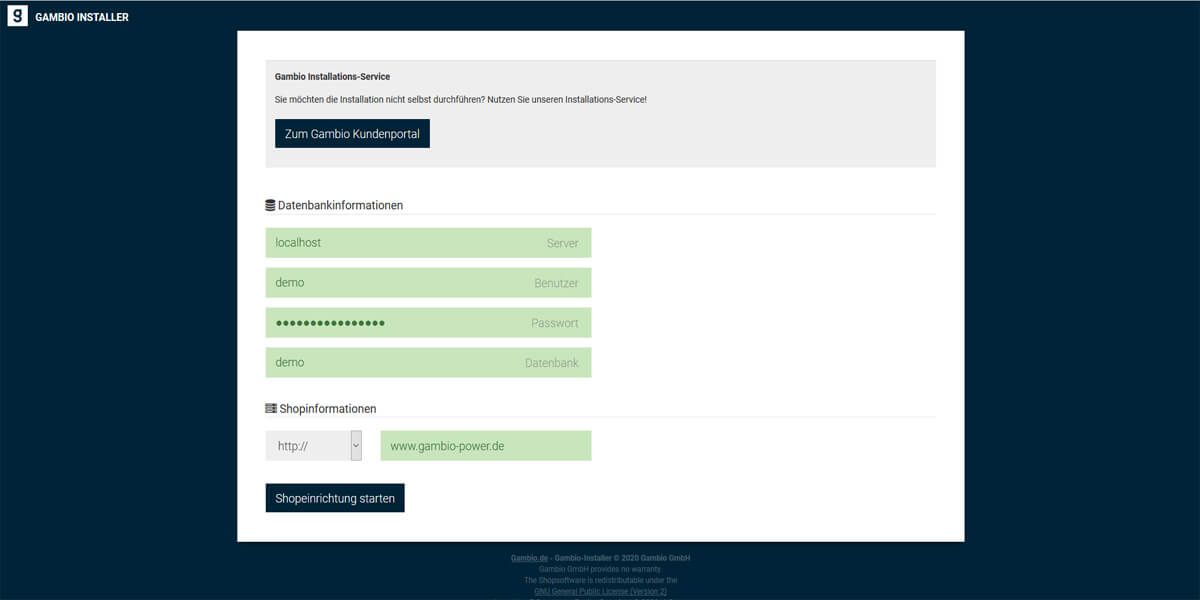Click the Gambio Installations-Service heading
This screenshot has width=1200, height=600.
click(332, 77)
